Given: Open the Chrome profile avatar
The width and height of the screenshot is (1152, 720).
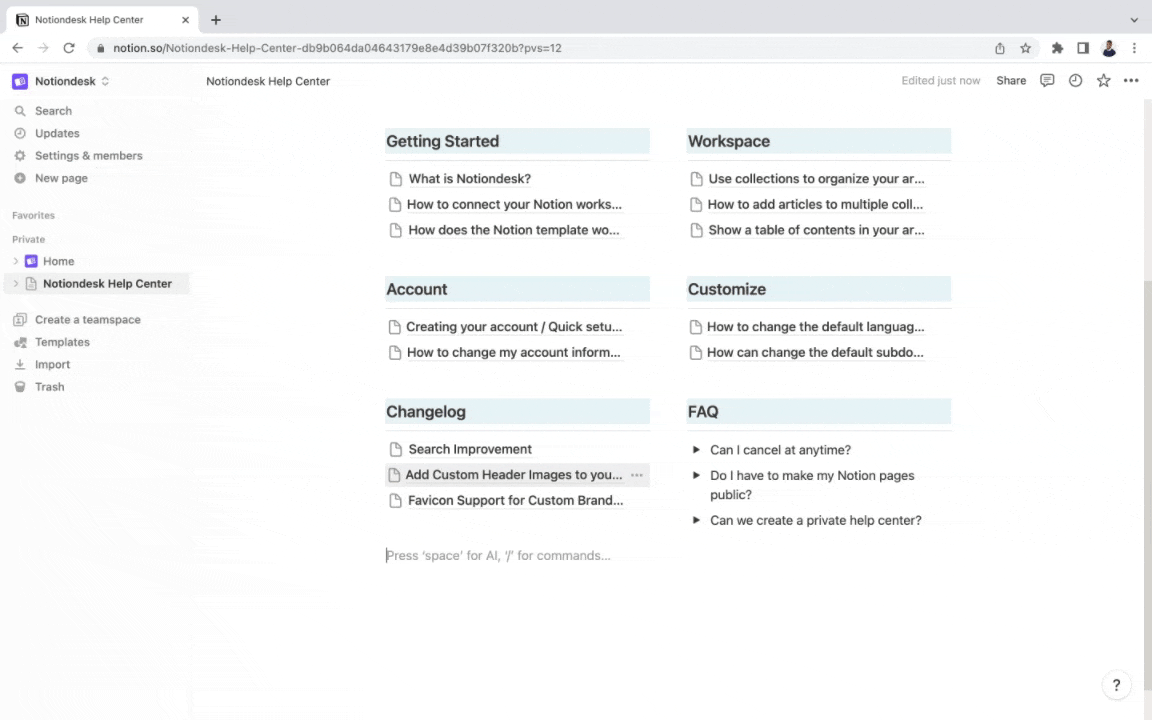Looking at the screenshot, I should click(x=1109, y=48).
